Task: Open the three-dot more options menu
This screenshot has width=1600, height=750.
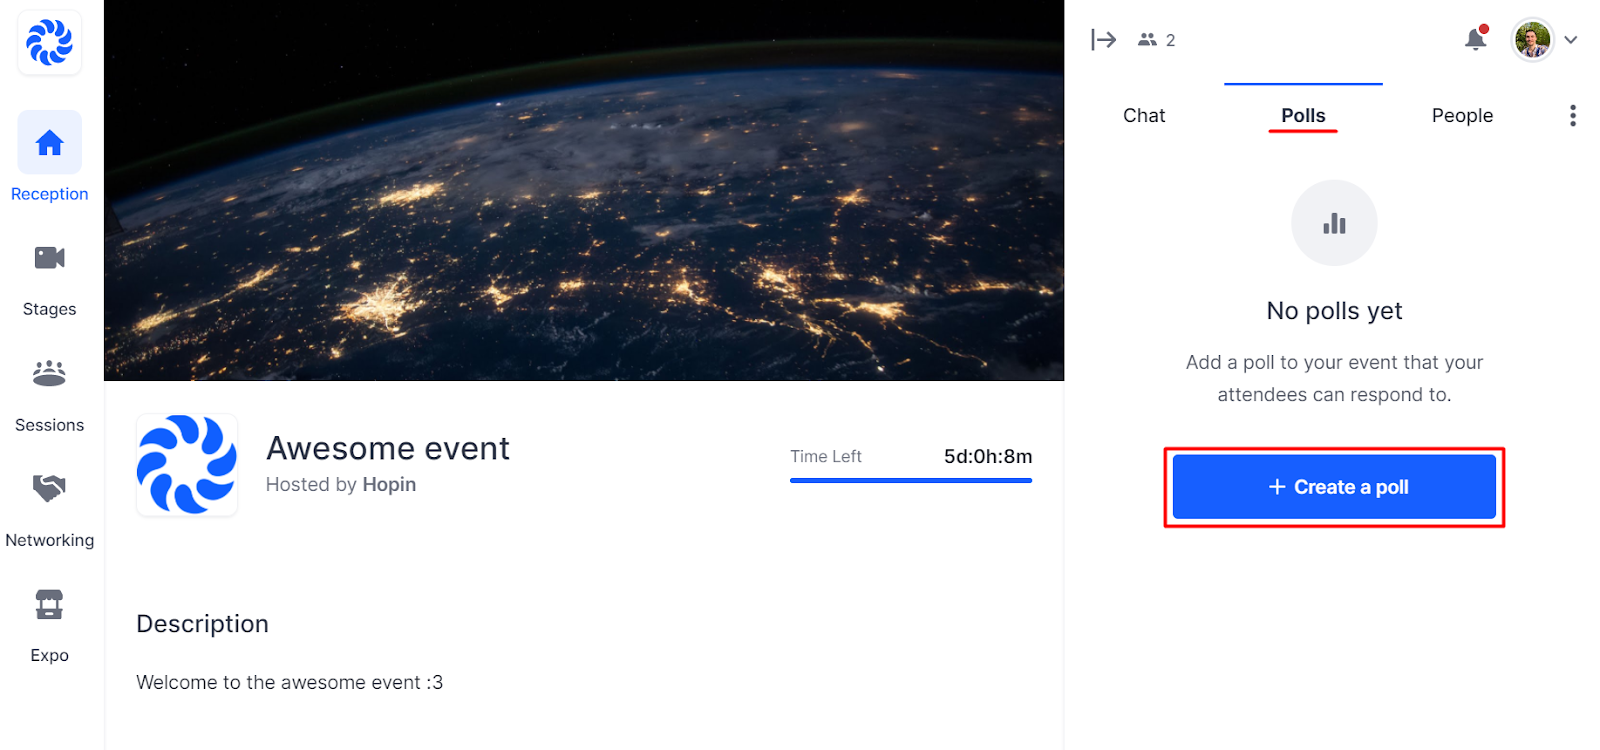Action: [x=1573, y=116]
